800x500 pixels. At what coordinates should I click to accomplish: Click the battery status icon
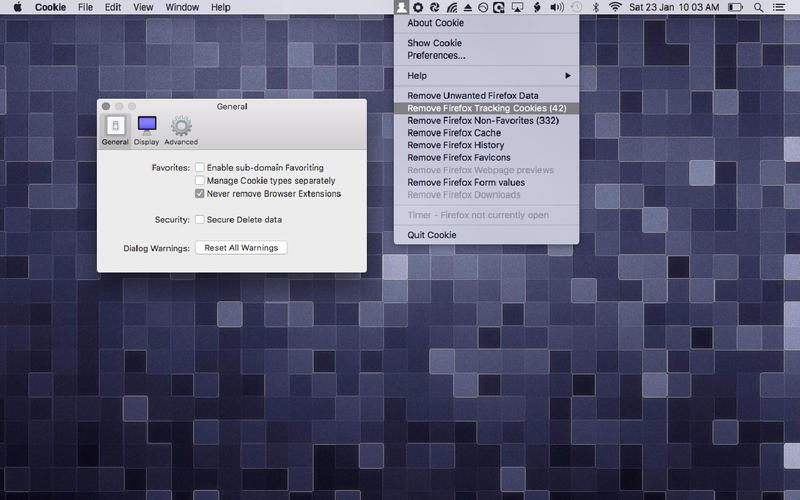735,7
